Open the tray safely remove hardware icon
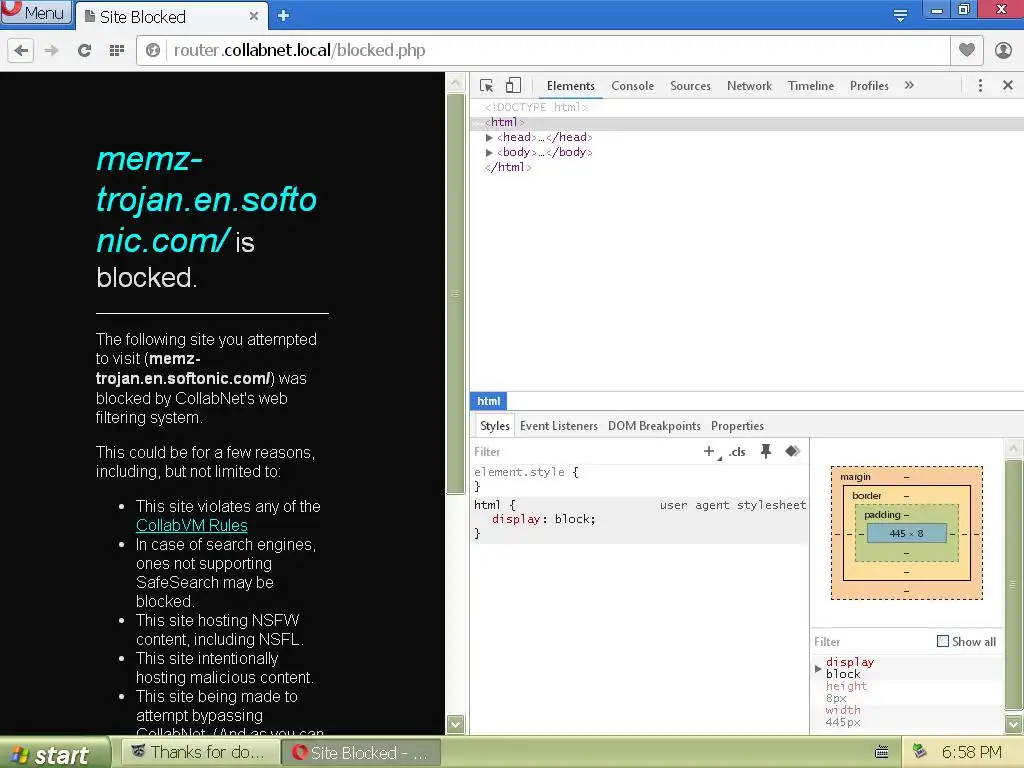The height and width of the screenshot is (768, 1024). point(920,751)
